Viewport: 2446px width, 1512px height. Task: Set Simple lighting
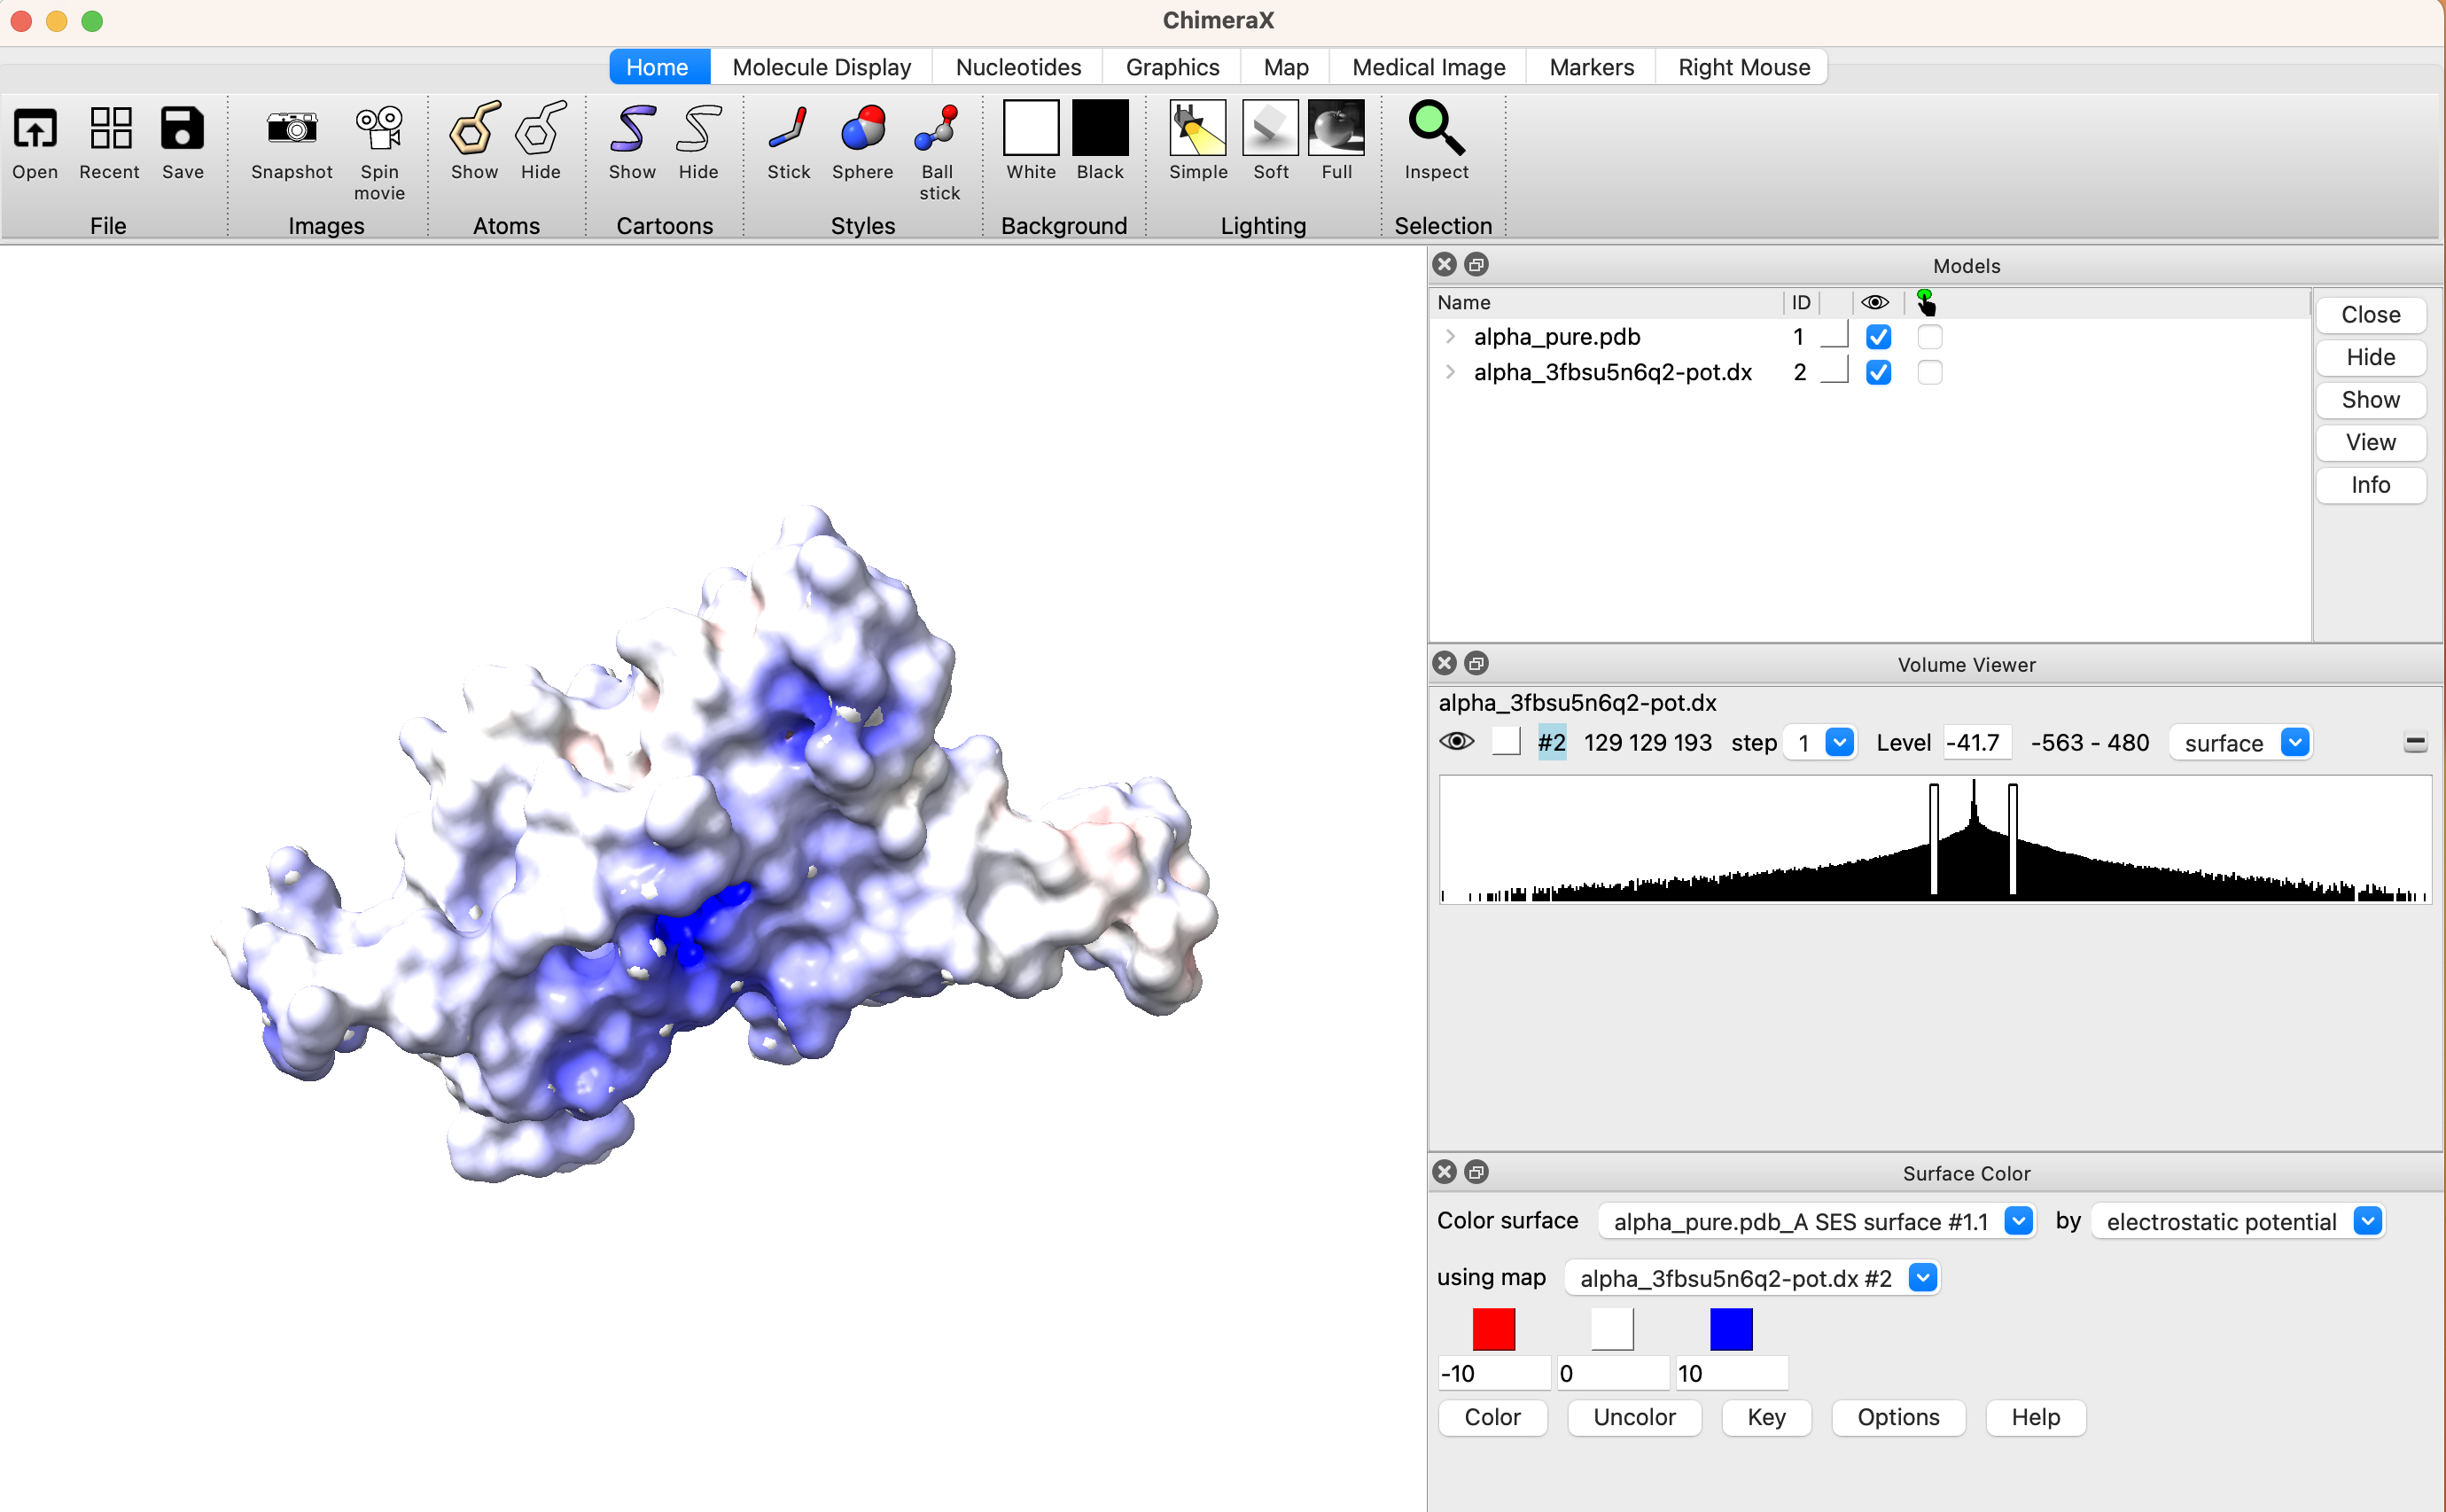tap(1198, 127)
